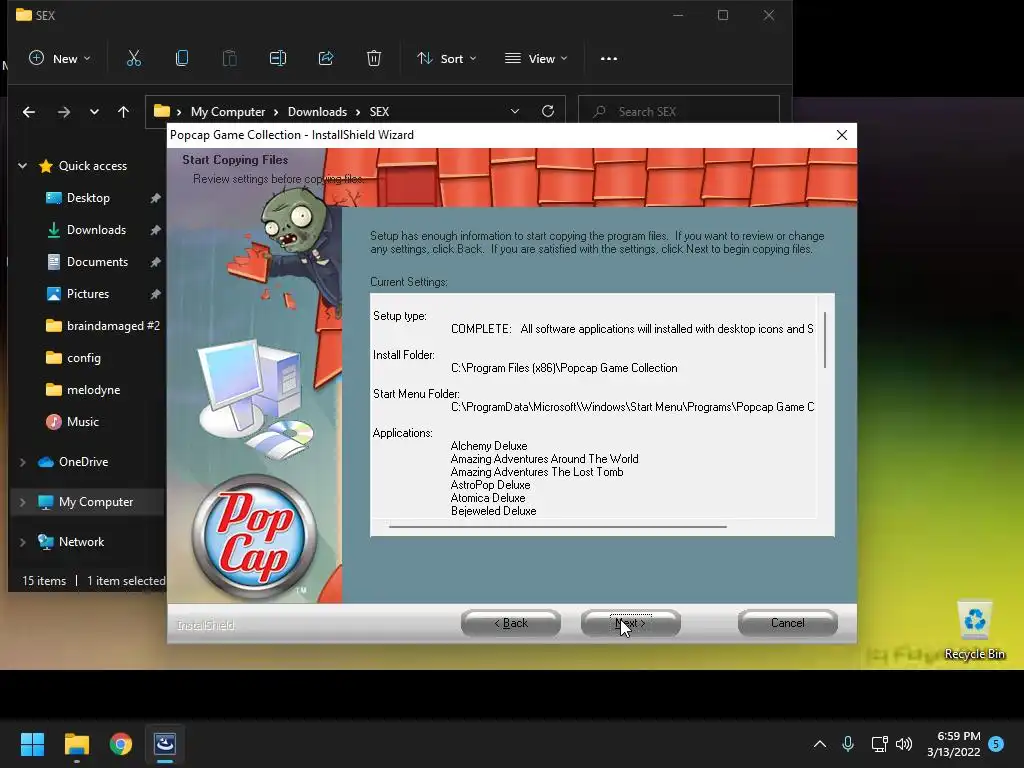This screenshot has height=768, width=1024.
Task: Collapse the Quick access tree section
Action: click(22, 166)
